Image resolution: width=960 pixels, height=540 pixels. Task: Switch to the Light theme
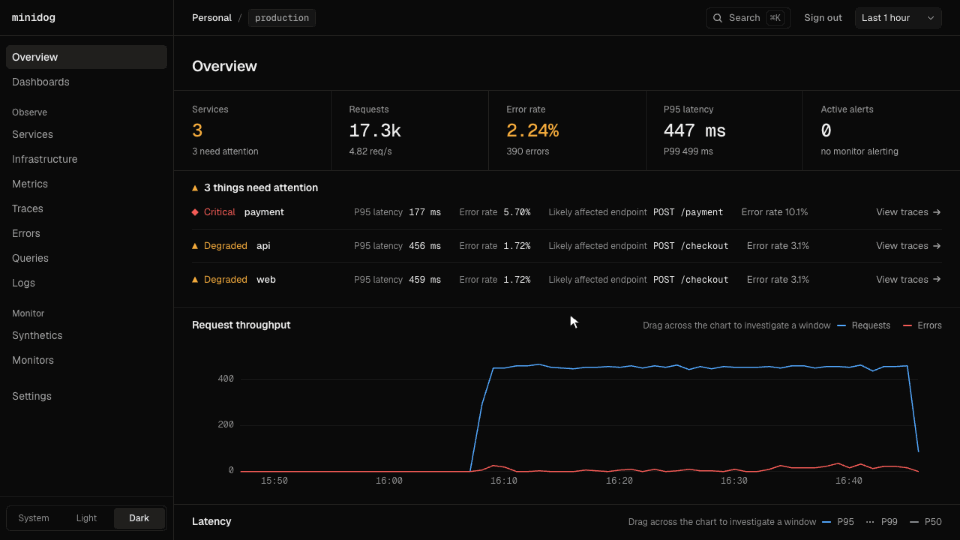[x=86, y=518]
